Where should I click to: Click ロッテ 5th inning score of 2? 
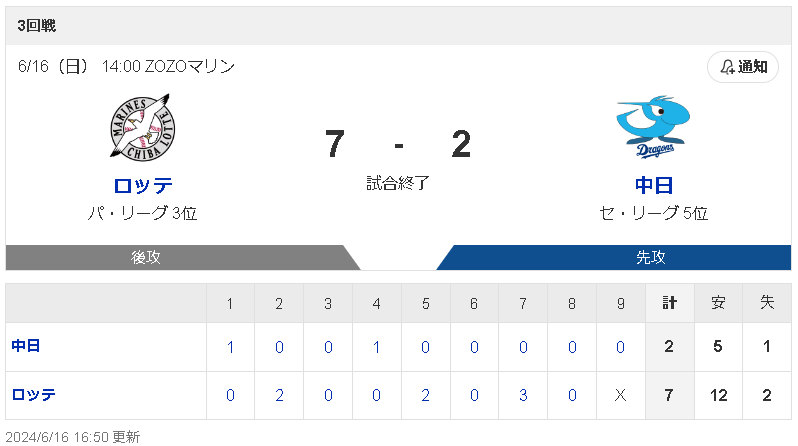(425, 396)
